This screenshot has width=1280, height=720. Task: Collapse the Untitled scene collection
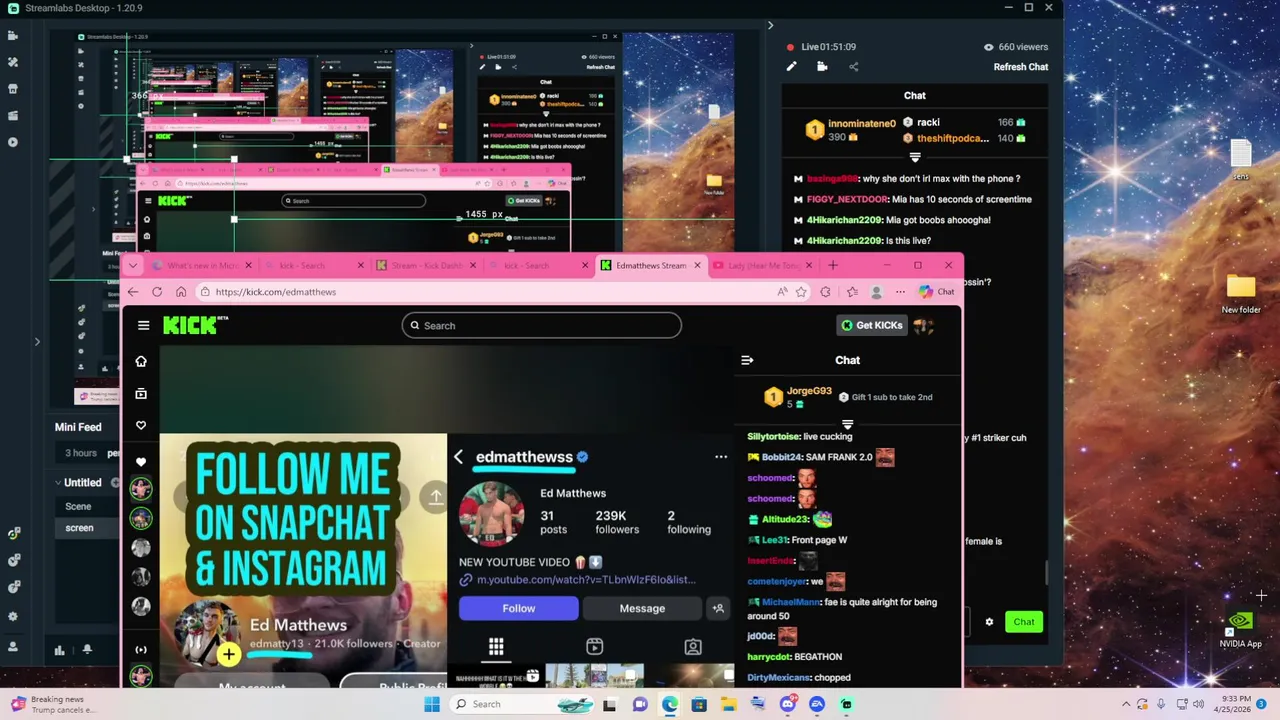point(59,482)
